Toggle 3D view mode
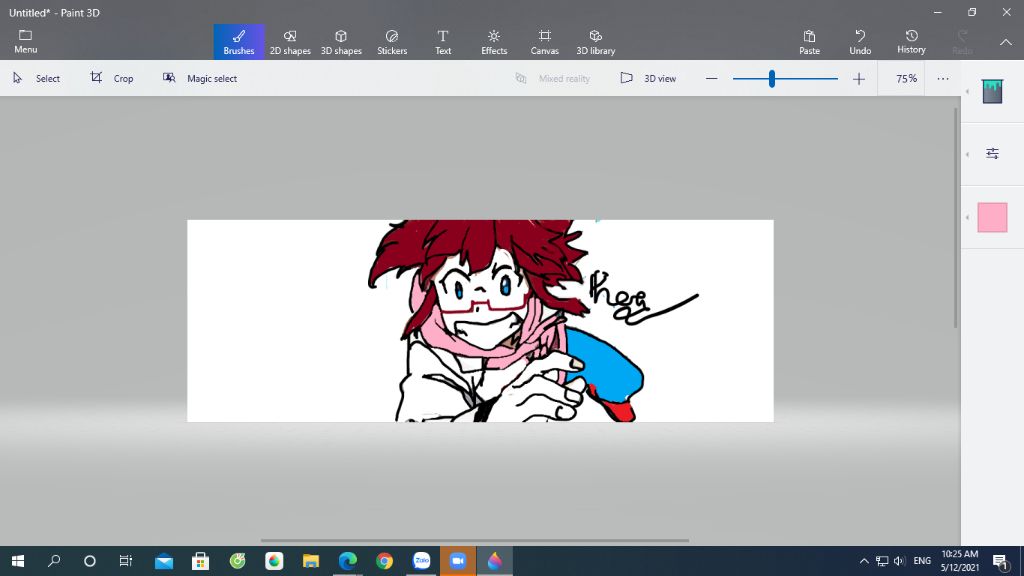The height and width of the screenshot is (576, 1024). coord(648,78)
